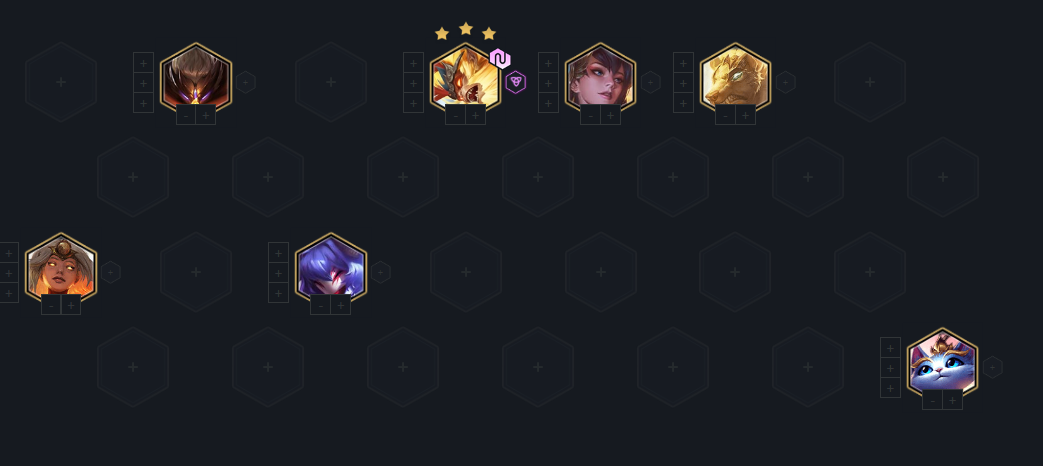Select the purple-haired champion portrait
Viewport: 1043px width, 466px height.
pos(331,269)
